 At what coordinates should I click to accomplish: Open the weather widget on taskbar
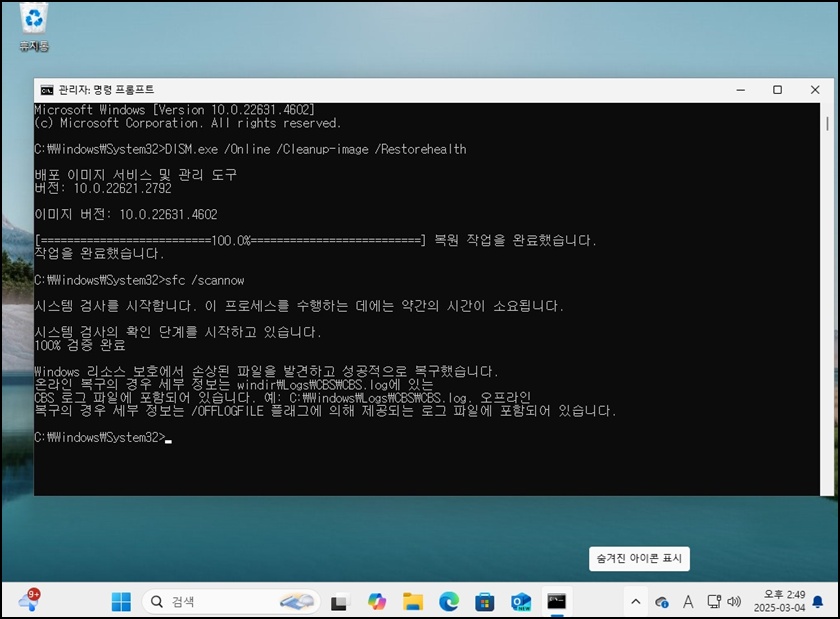tap(29, 601)
